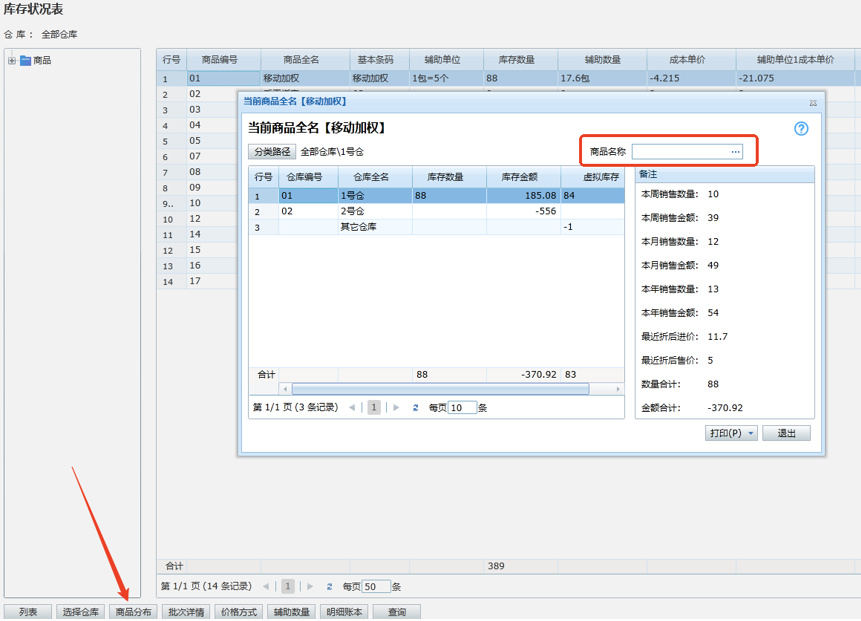Click the refresh icon in dialog pager

pos(416,408)
